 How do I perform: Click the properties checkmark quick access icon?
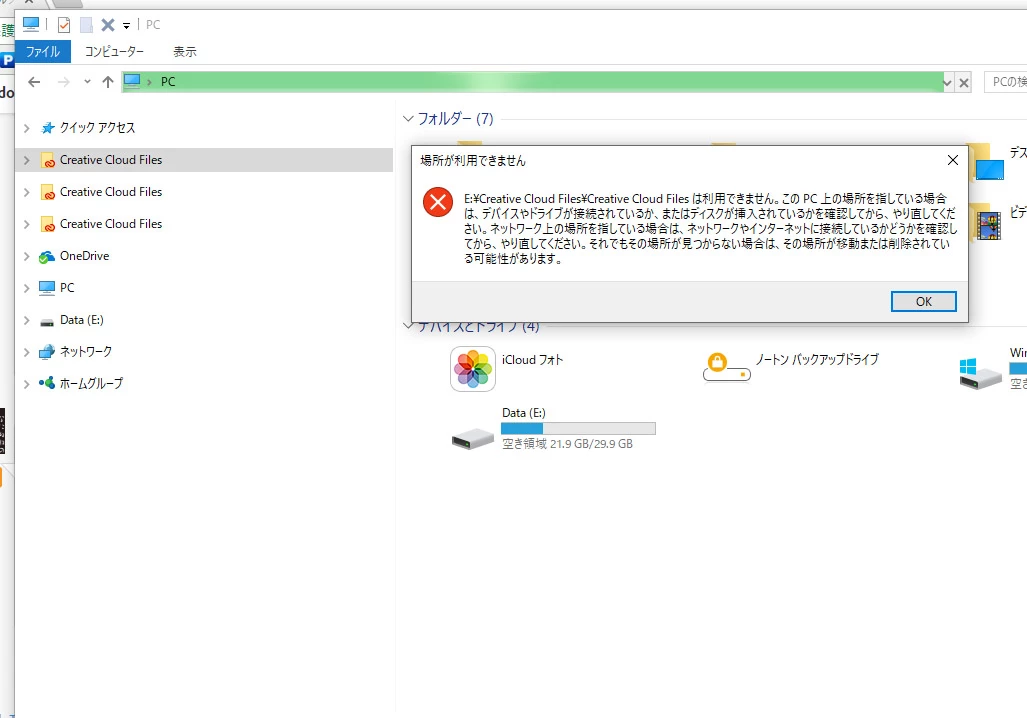coord(64,25)
